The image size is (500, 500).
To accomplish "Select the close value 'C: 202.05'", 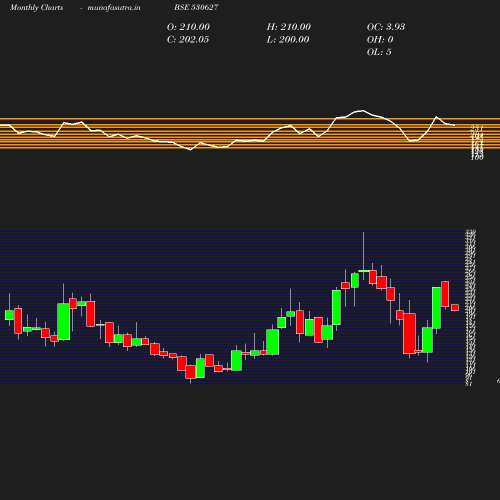I will click(x=188, y=40).
